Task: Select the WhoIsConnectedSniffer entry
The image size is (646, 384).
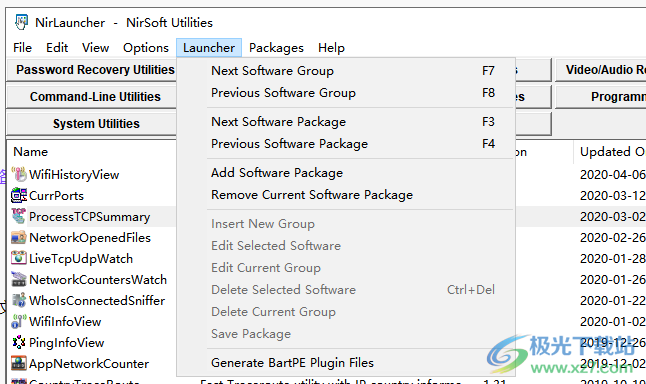Action: [97, 301]
